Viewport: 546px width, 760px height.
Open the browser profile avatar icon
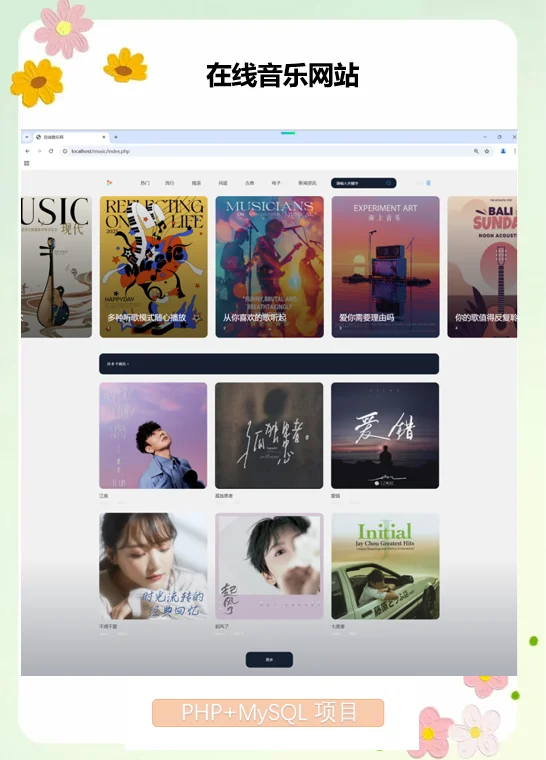pyautogui.click(x=503, y=151)
